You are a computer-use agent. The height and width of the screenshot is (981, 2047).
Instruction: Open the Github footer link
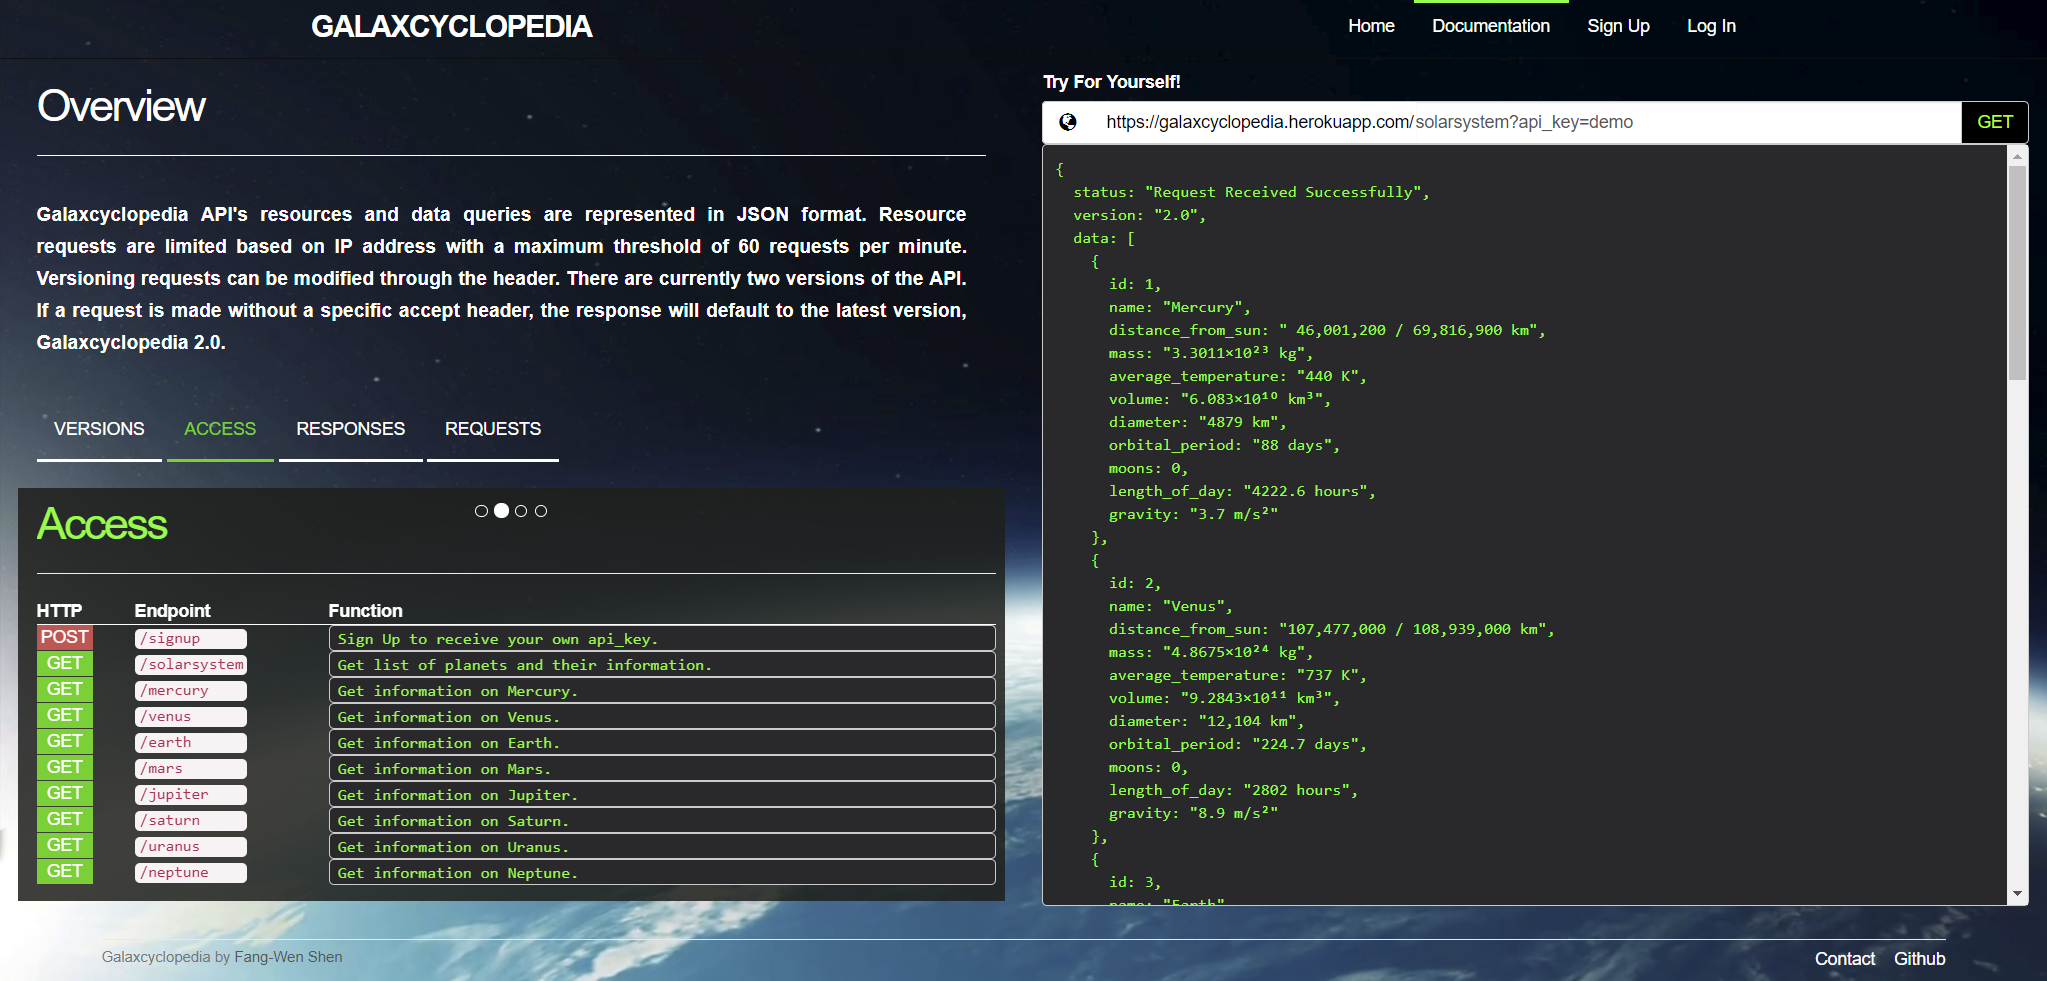point(1920,959)
